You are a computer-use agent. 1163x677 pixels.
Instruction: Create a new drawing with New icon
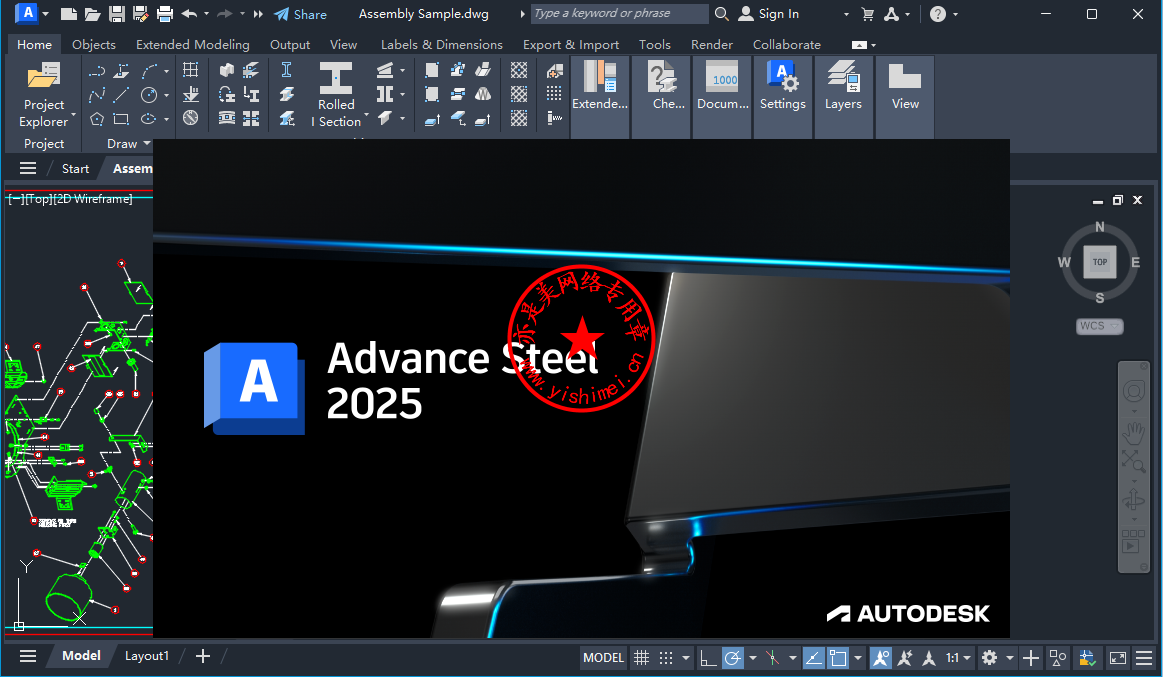(x=68, y=13)
